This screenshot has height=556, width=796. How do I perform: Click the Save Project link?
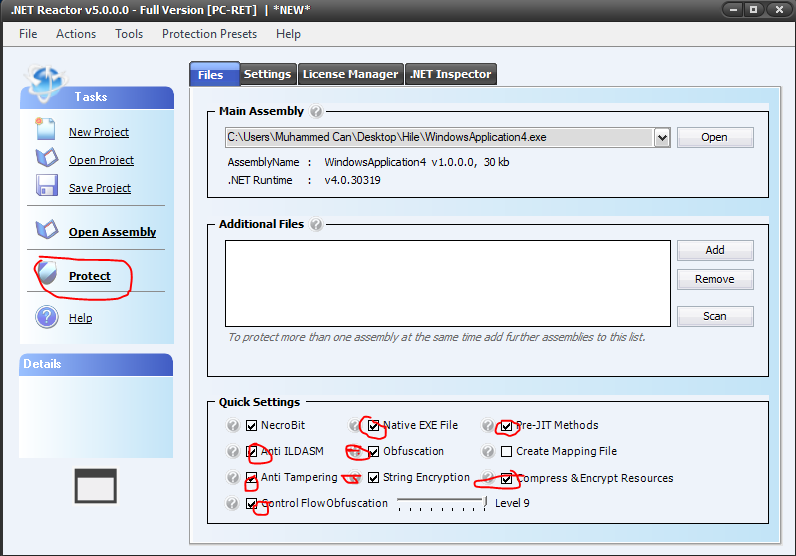point(100,188)
